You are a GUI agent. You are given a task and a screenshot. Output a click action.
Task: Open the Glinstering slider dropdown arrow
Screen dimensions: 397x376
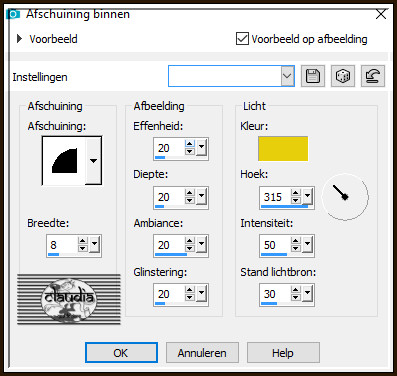tap(201, 293)
